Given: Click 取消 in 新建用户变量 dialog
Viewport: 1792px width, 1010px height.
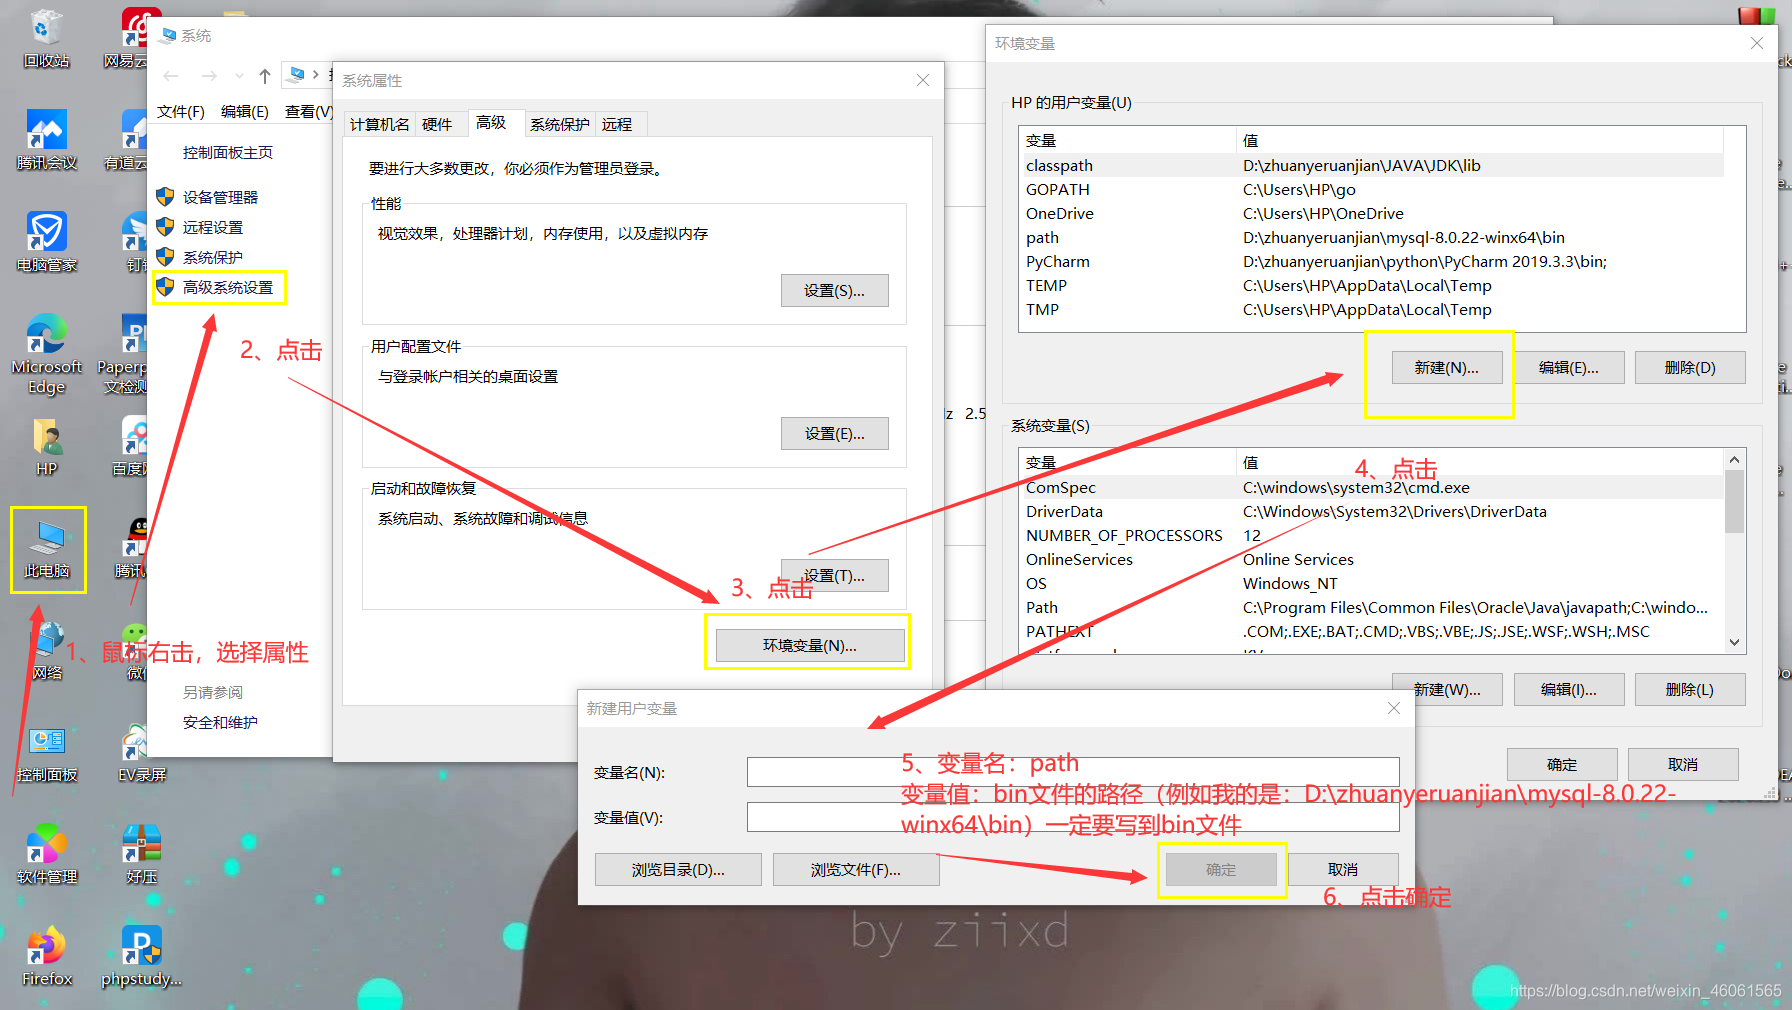Looking at the screenshot, I should [1343, 869].
